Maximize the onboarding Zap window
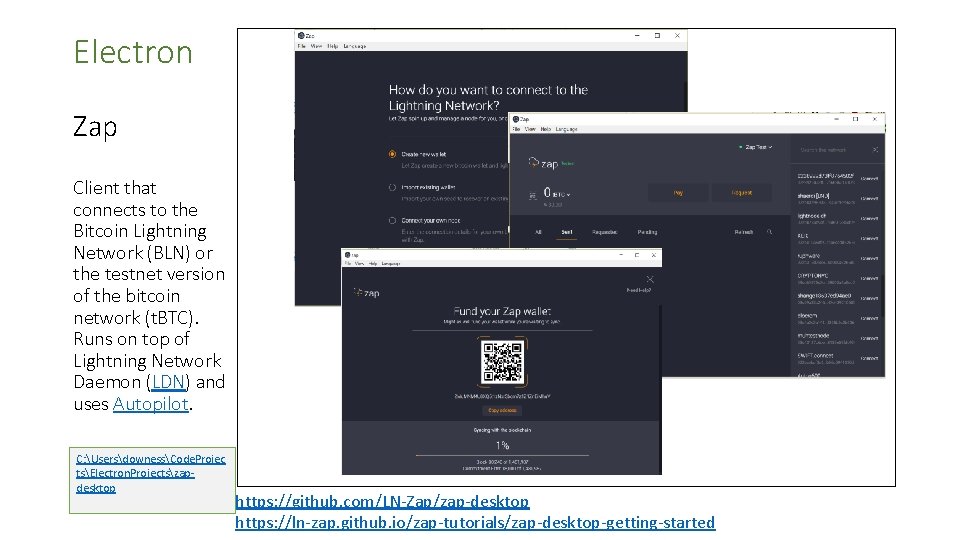Image resolution: width=960 pixels, height=540 pixels. [x=658, y=36]
